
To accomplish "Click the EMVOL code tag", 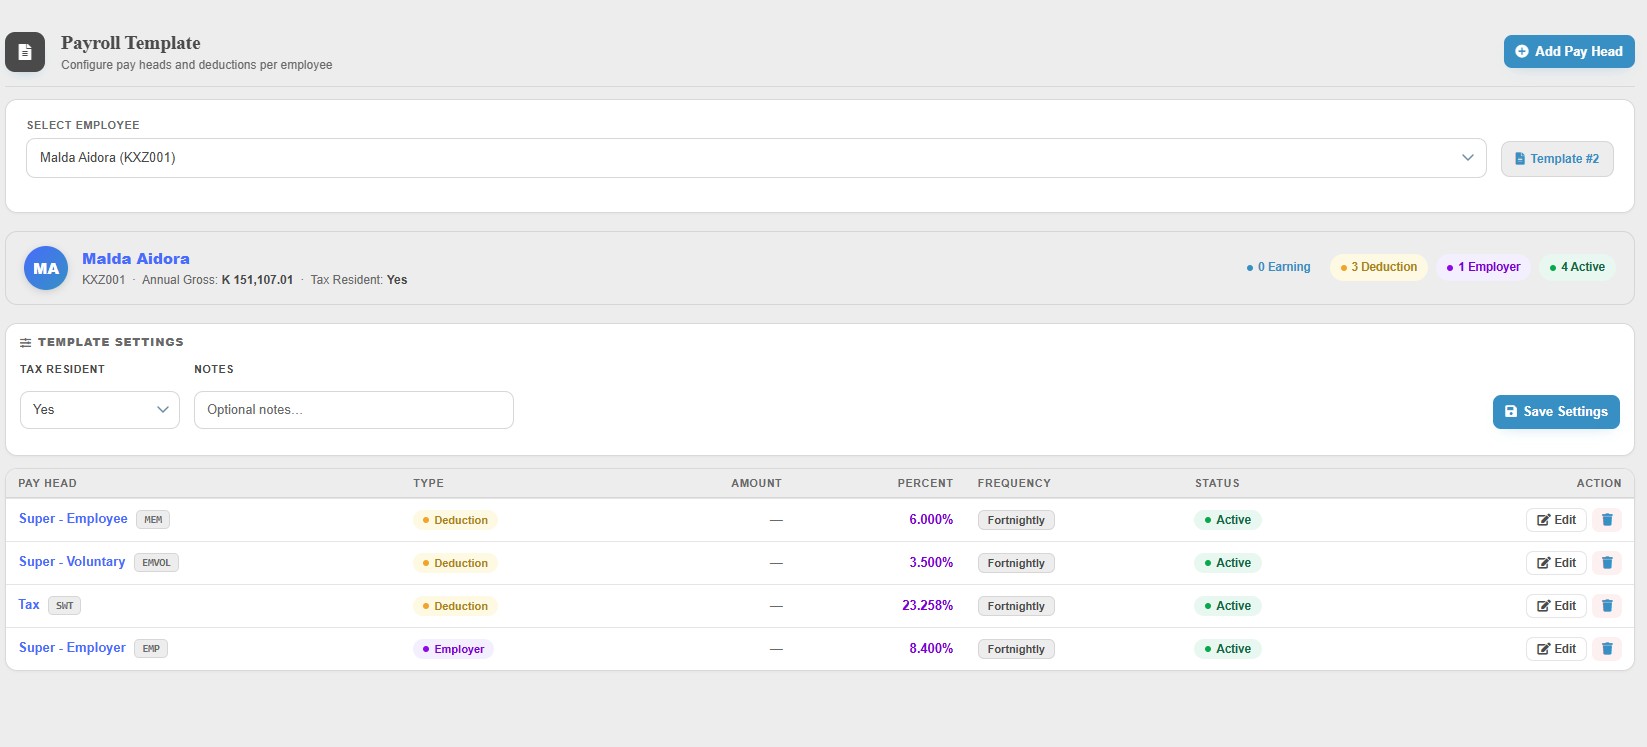I will pos(156,563).
